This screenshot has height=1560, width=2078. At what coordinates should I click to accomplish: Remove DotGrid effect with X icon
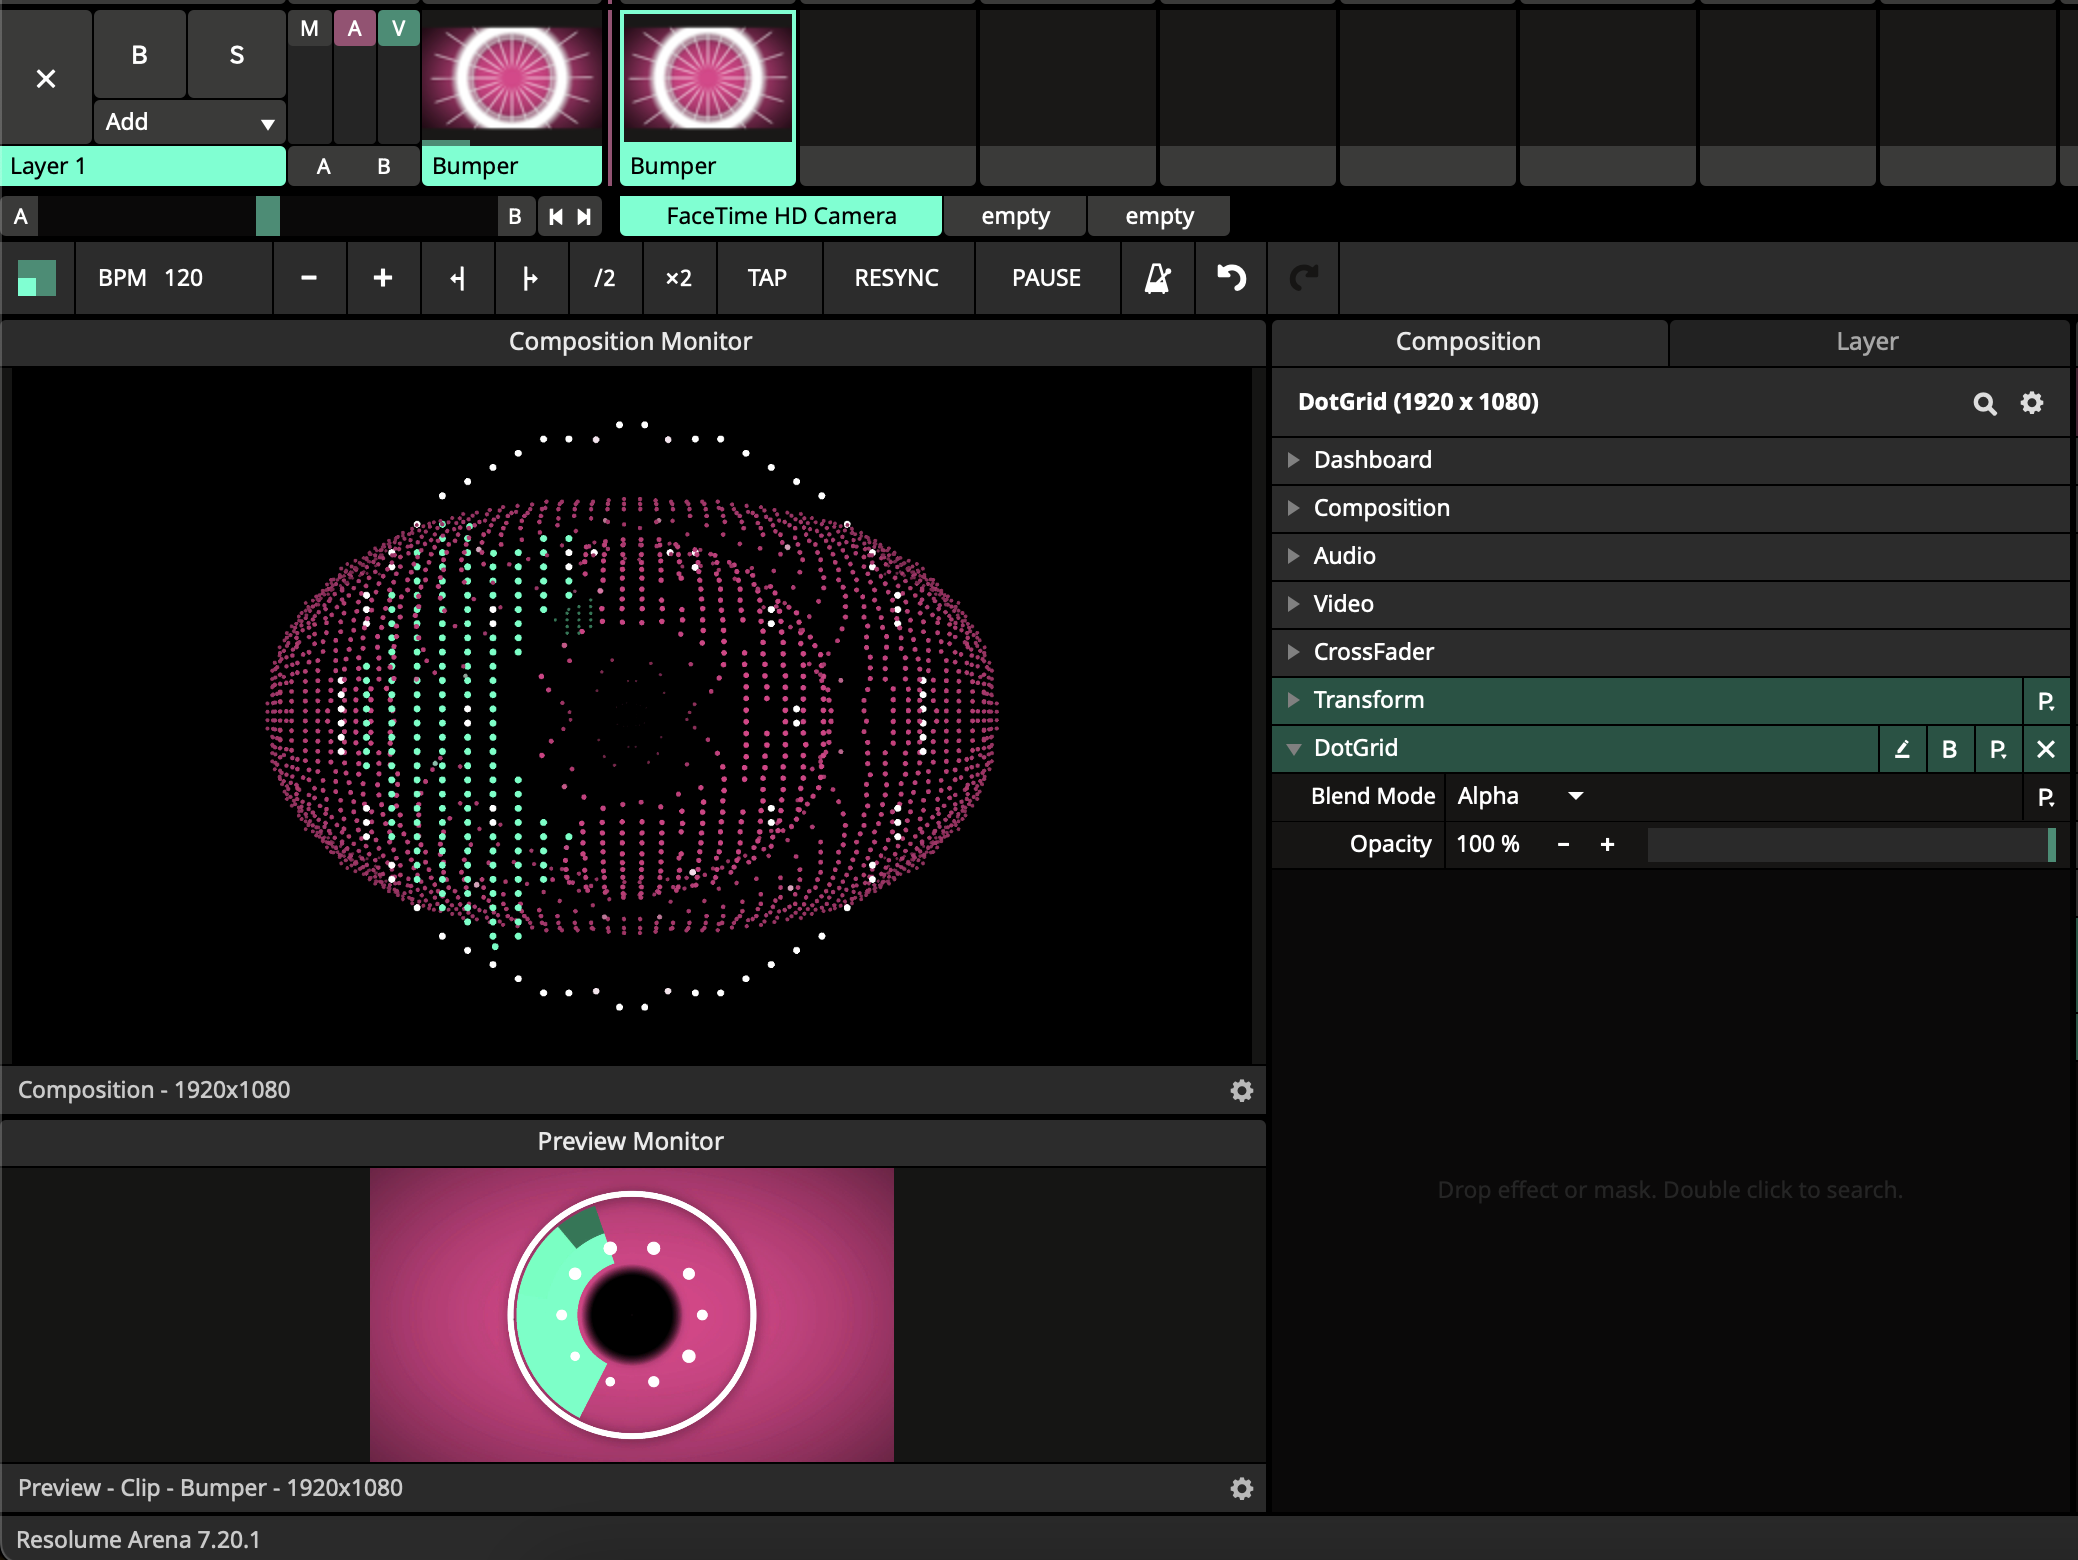[x=2045, y=749]
